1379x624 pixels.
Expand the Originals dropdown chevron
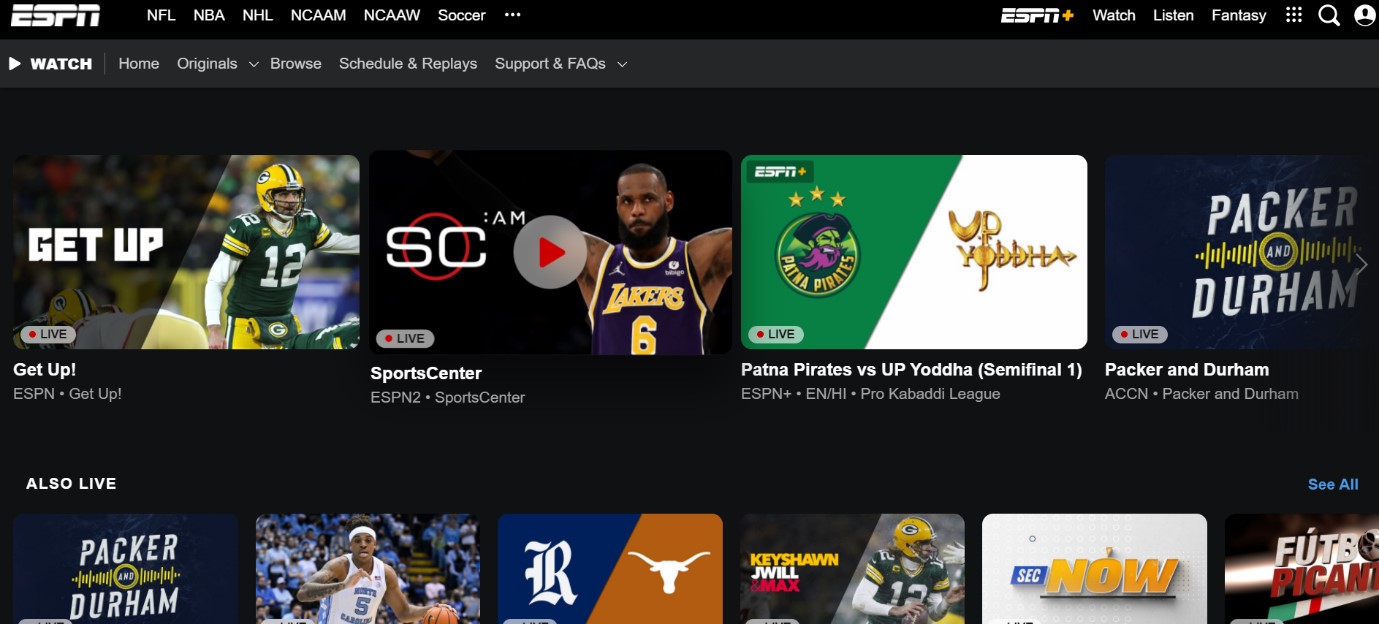pyautogui.click(x=254, y=64)
